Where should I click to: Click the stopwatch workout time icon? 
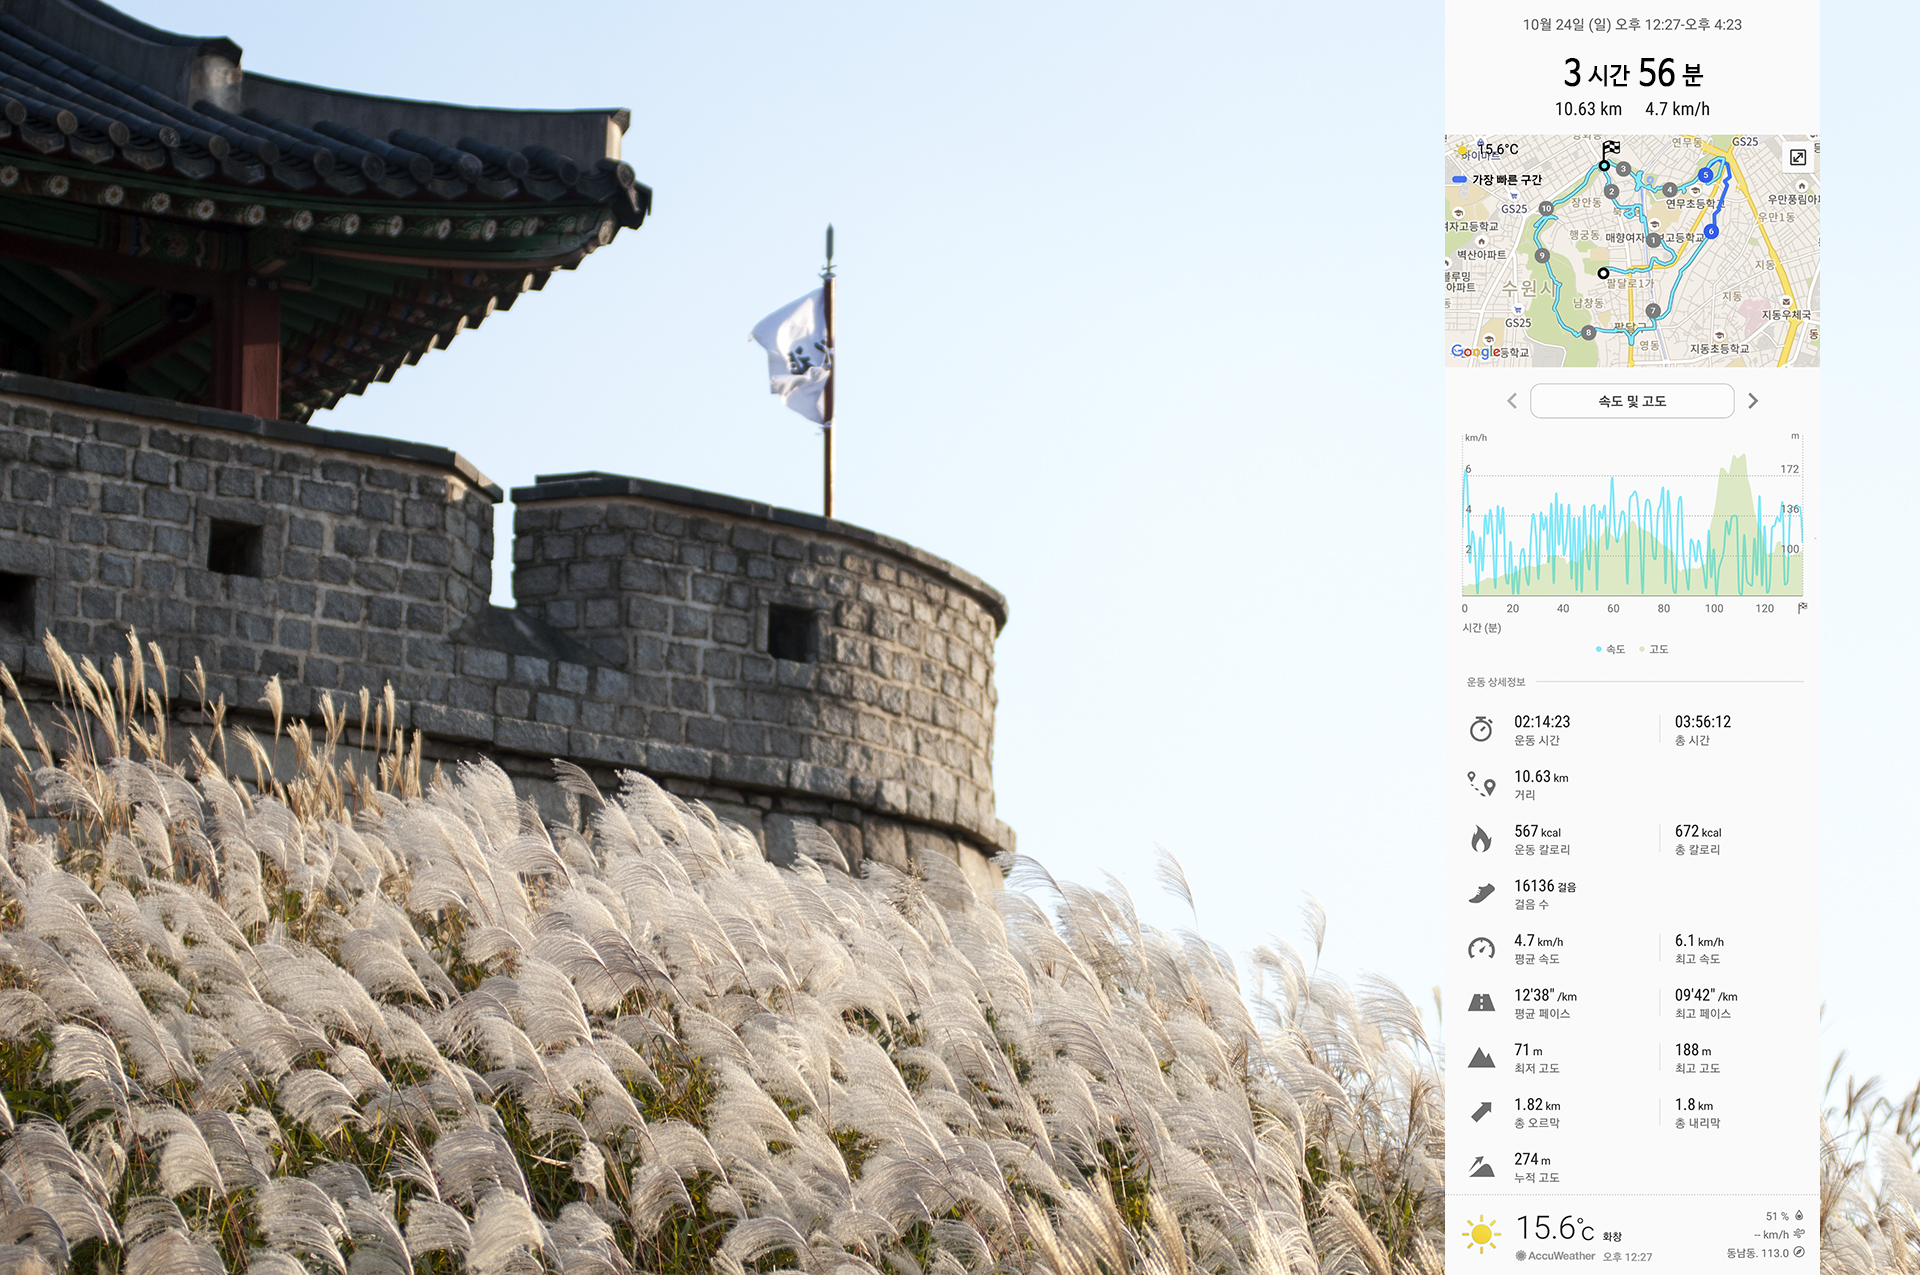pyautogui.click(x=1481, y=729)
